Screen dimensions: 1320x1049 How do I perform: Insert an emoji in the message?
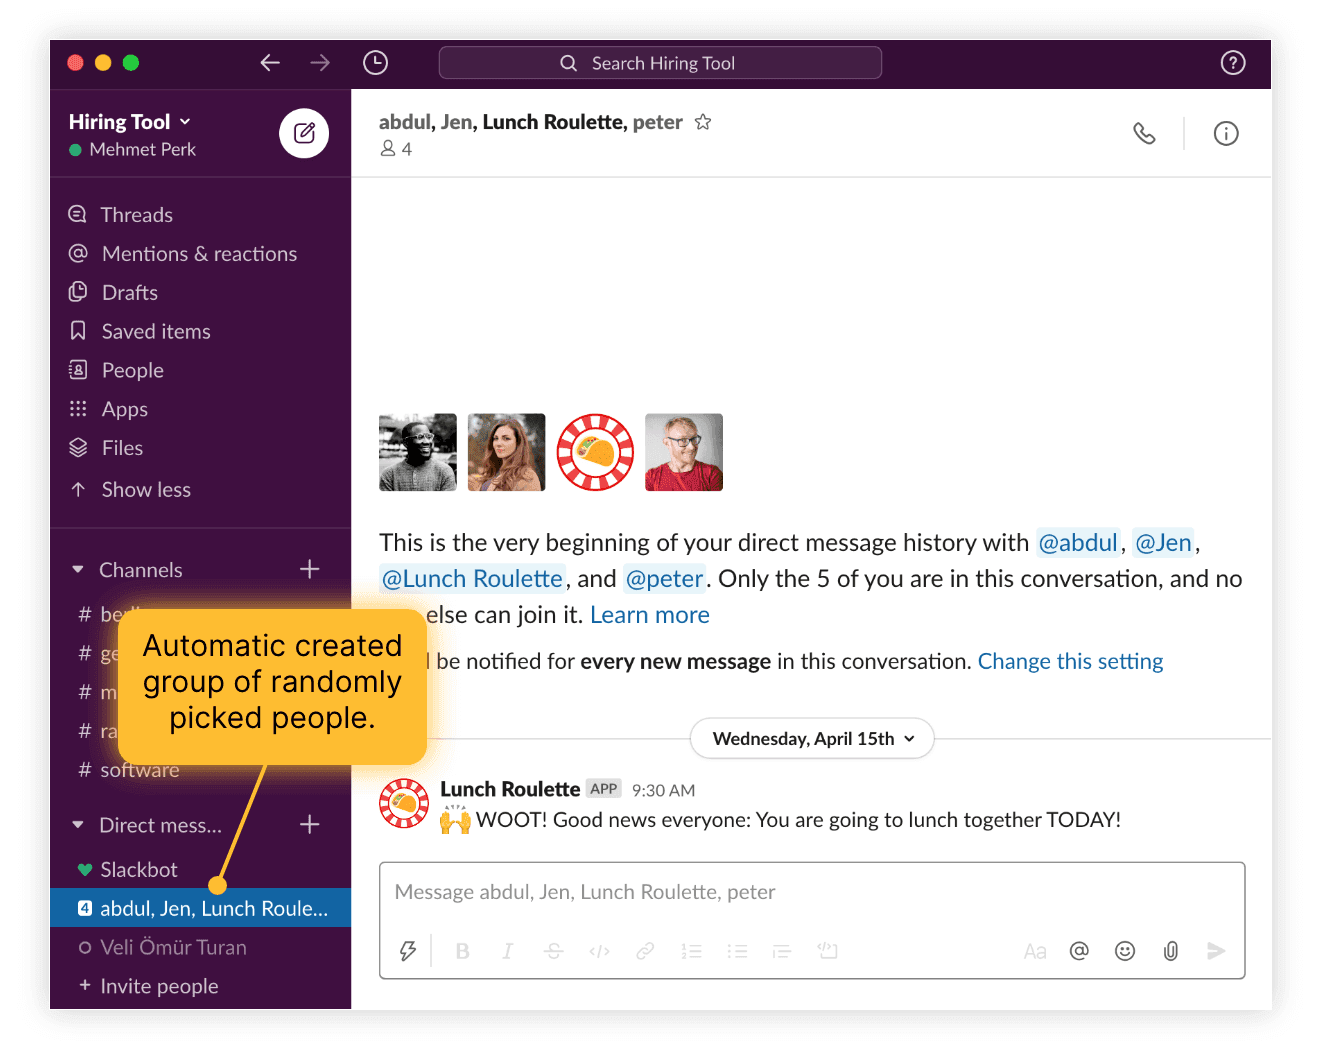(x=1124, y=951)
